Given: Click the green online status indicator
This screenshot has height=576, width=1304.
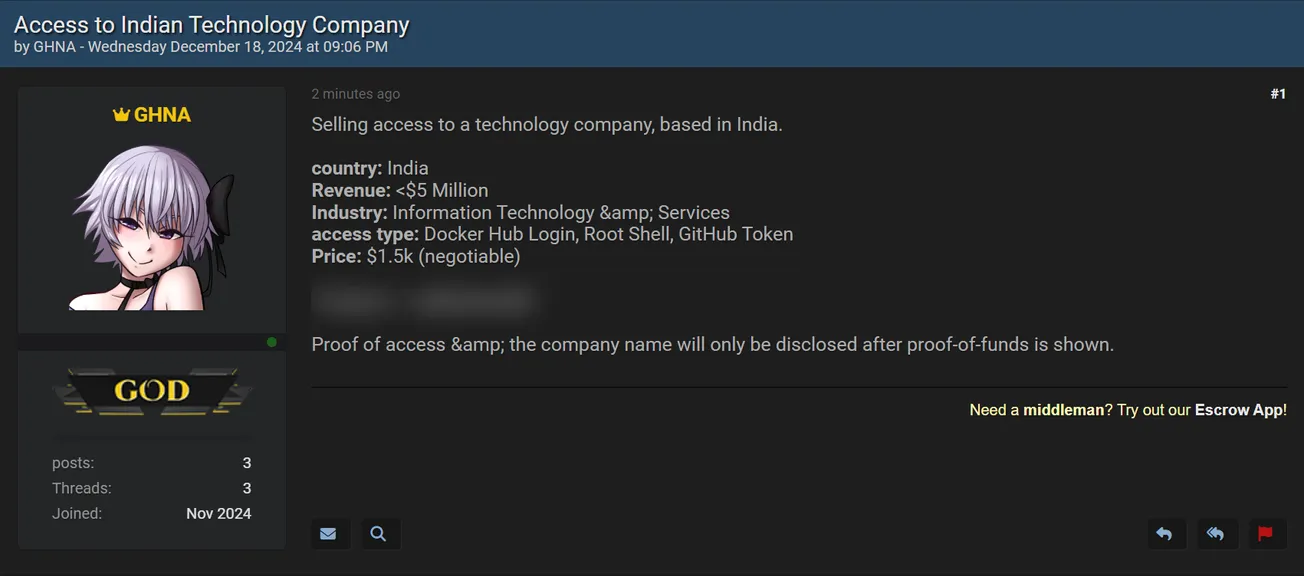Looking at the screenshot, I should 272,342.
